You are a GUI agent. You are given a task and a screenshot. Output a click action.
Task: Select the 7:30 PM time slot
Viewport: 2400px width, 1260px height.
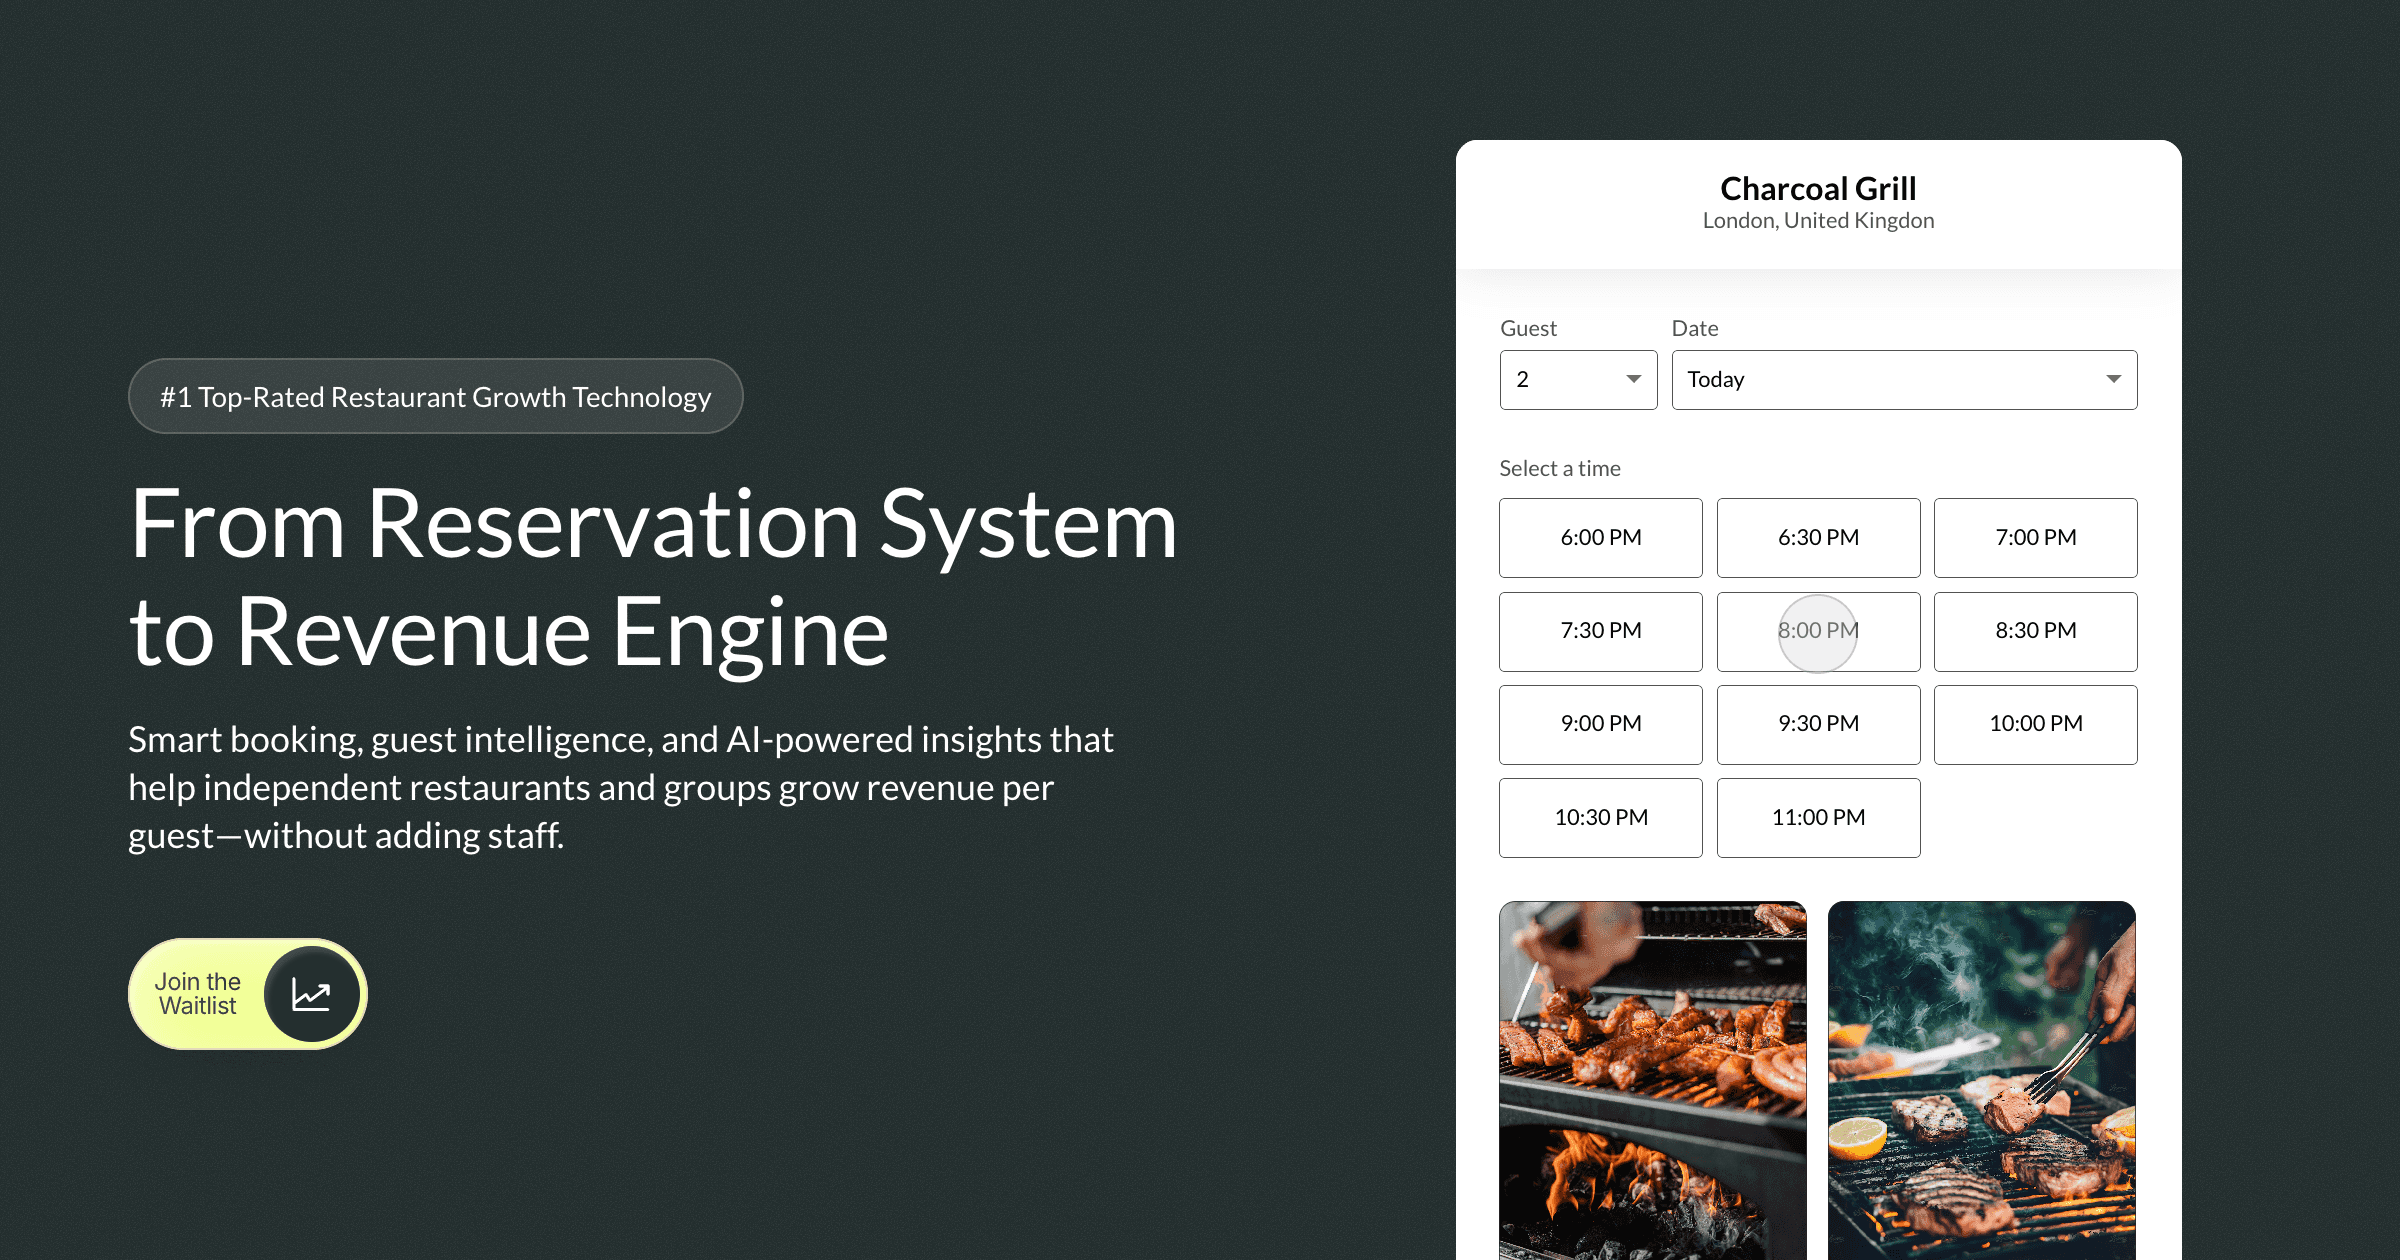(x=1600, y=631)
